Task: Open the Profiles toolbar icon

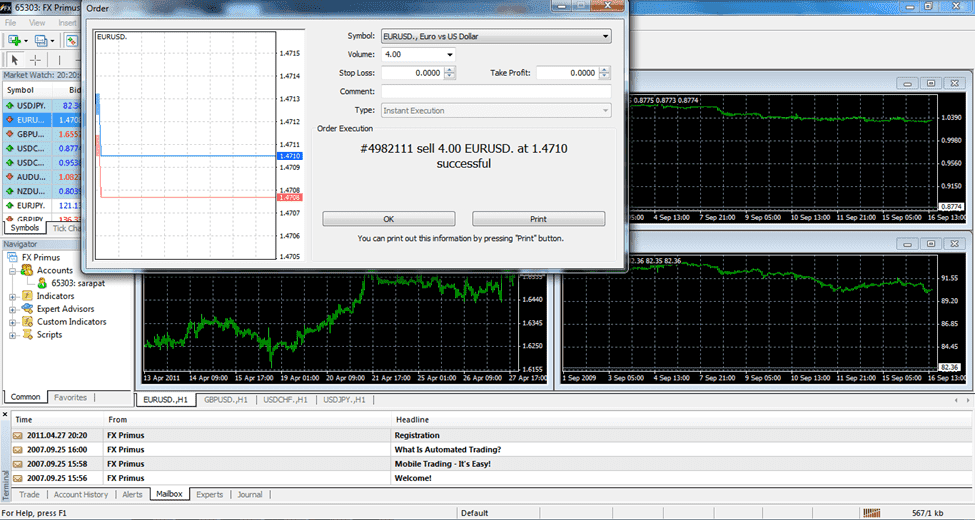Action: 42,41
